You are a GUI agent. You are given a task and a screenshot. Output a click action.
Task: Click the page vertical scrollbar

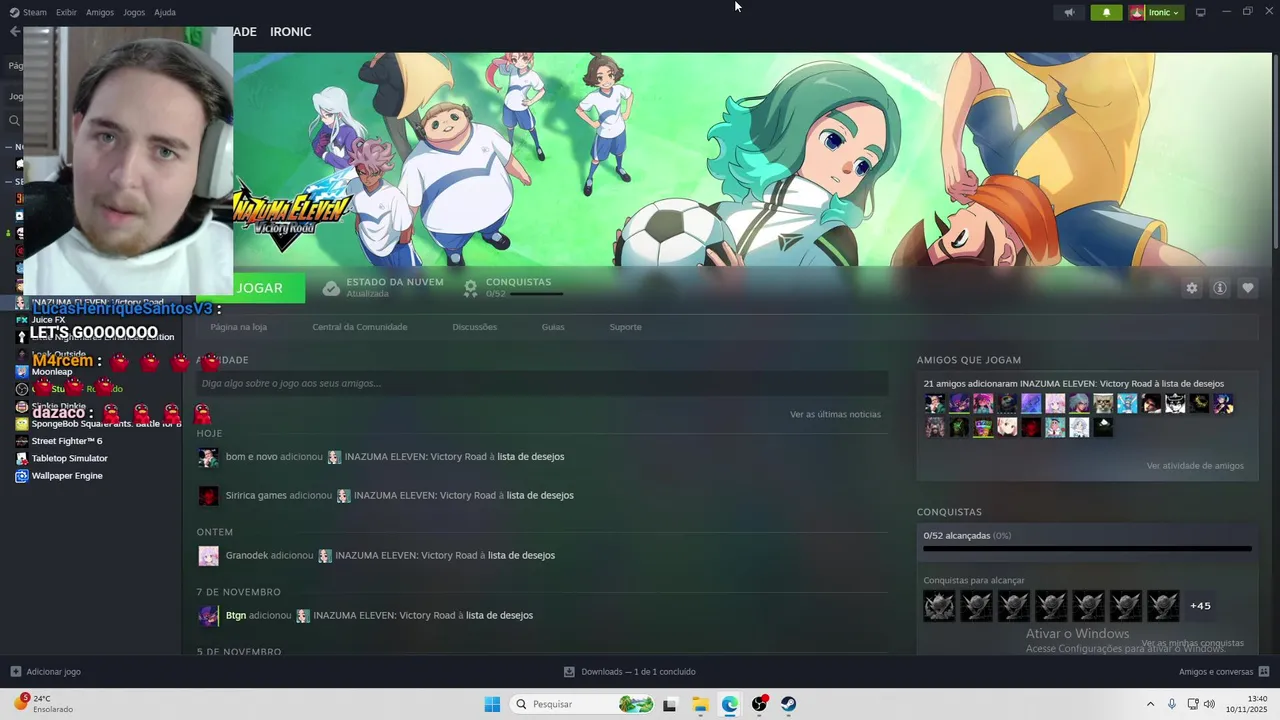coord(1275,150)
